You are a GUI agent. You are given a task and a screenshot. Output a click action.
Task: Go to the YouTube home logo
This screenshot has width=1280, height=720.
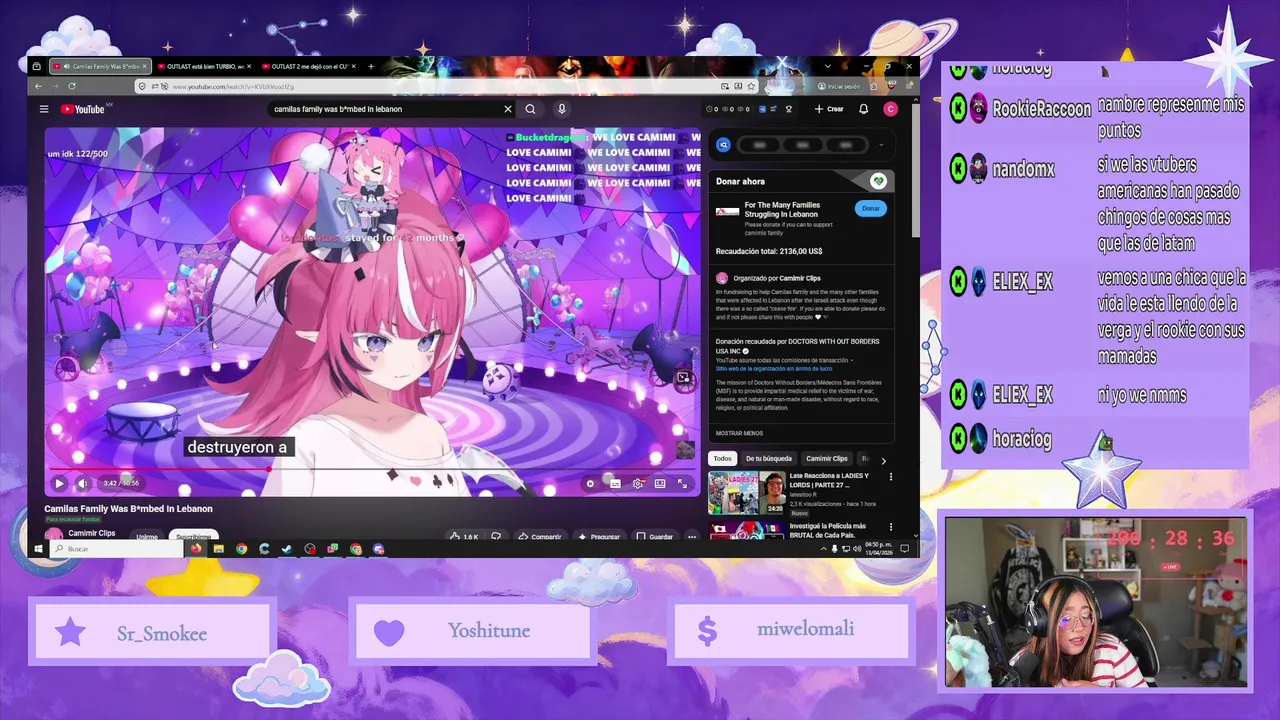(84, 109)
